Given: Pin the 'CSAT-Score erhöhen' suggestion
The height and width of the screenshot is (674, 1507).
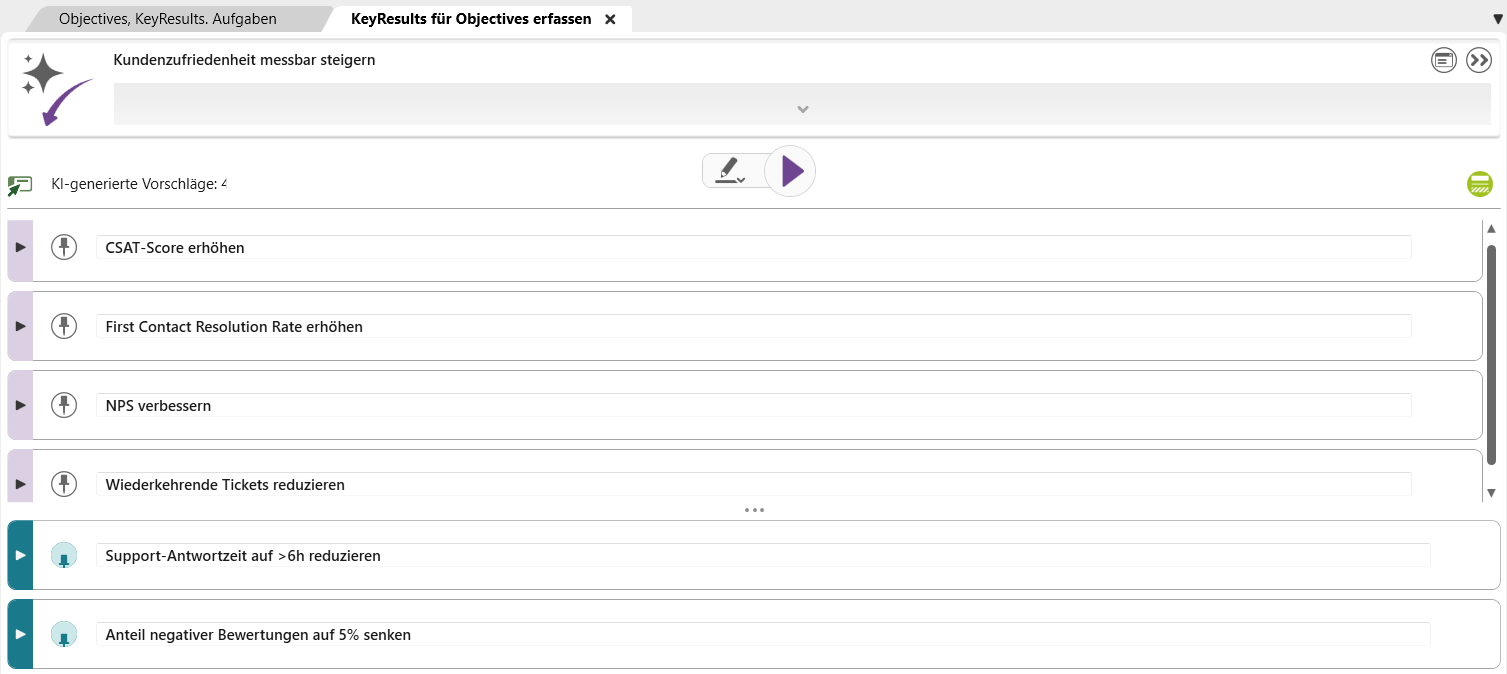Looking at the screenshot, I should 64,247.
